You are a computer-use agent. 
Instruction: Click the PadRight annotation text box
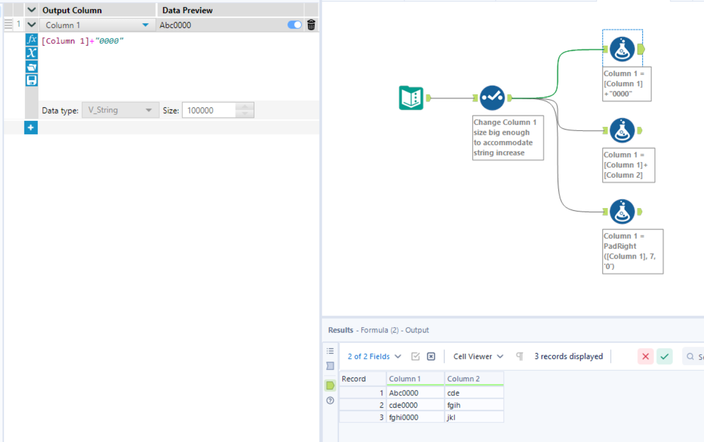(633, 251)
